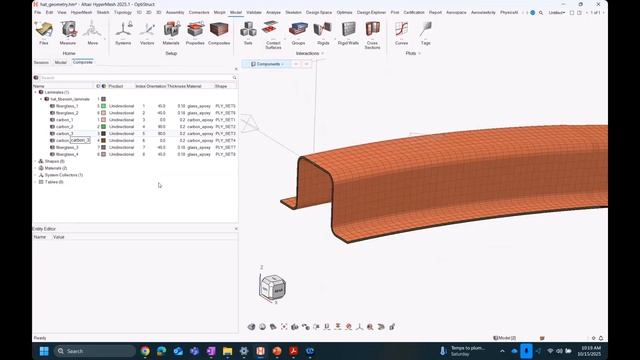The image size is (640, 360).
Task: Open the Edit menu
Action: pos(49,13)
